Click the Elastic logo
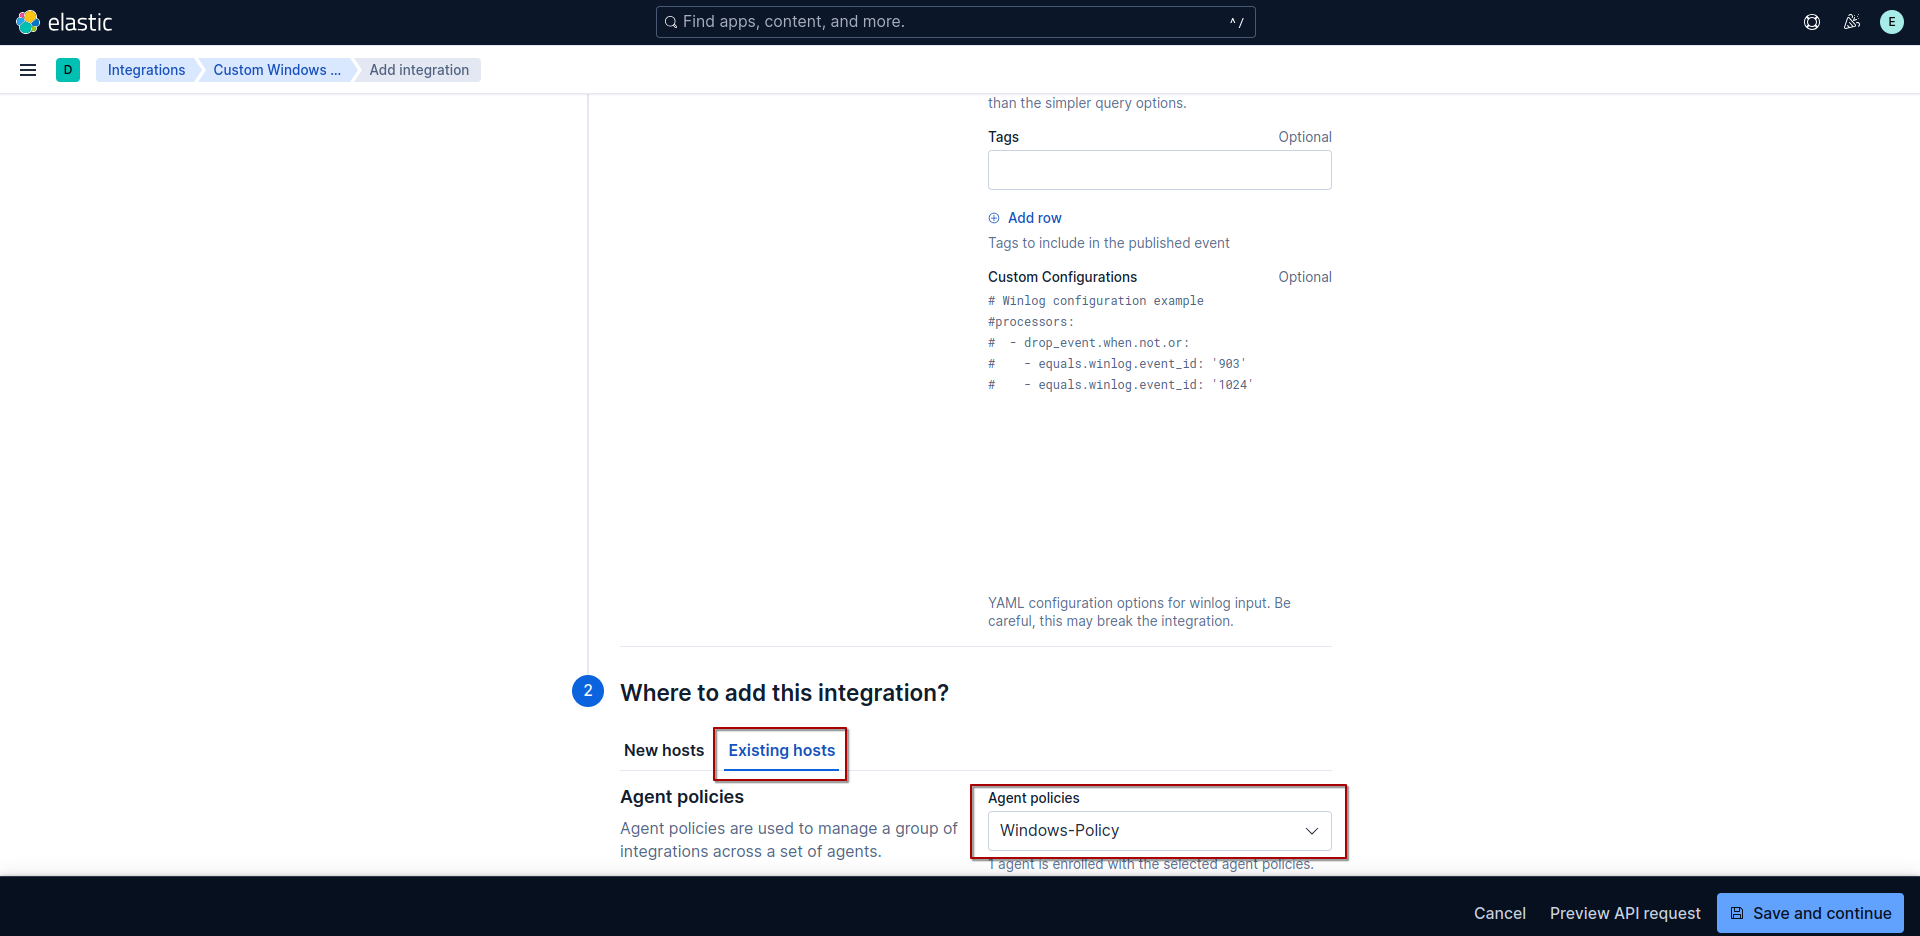 click(x=64, y=22)
